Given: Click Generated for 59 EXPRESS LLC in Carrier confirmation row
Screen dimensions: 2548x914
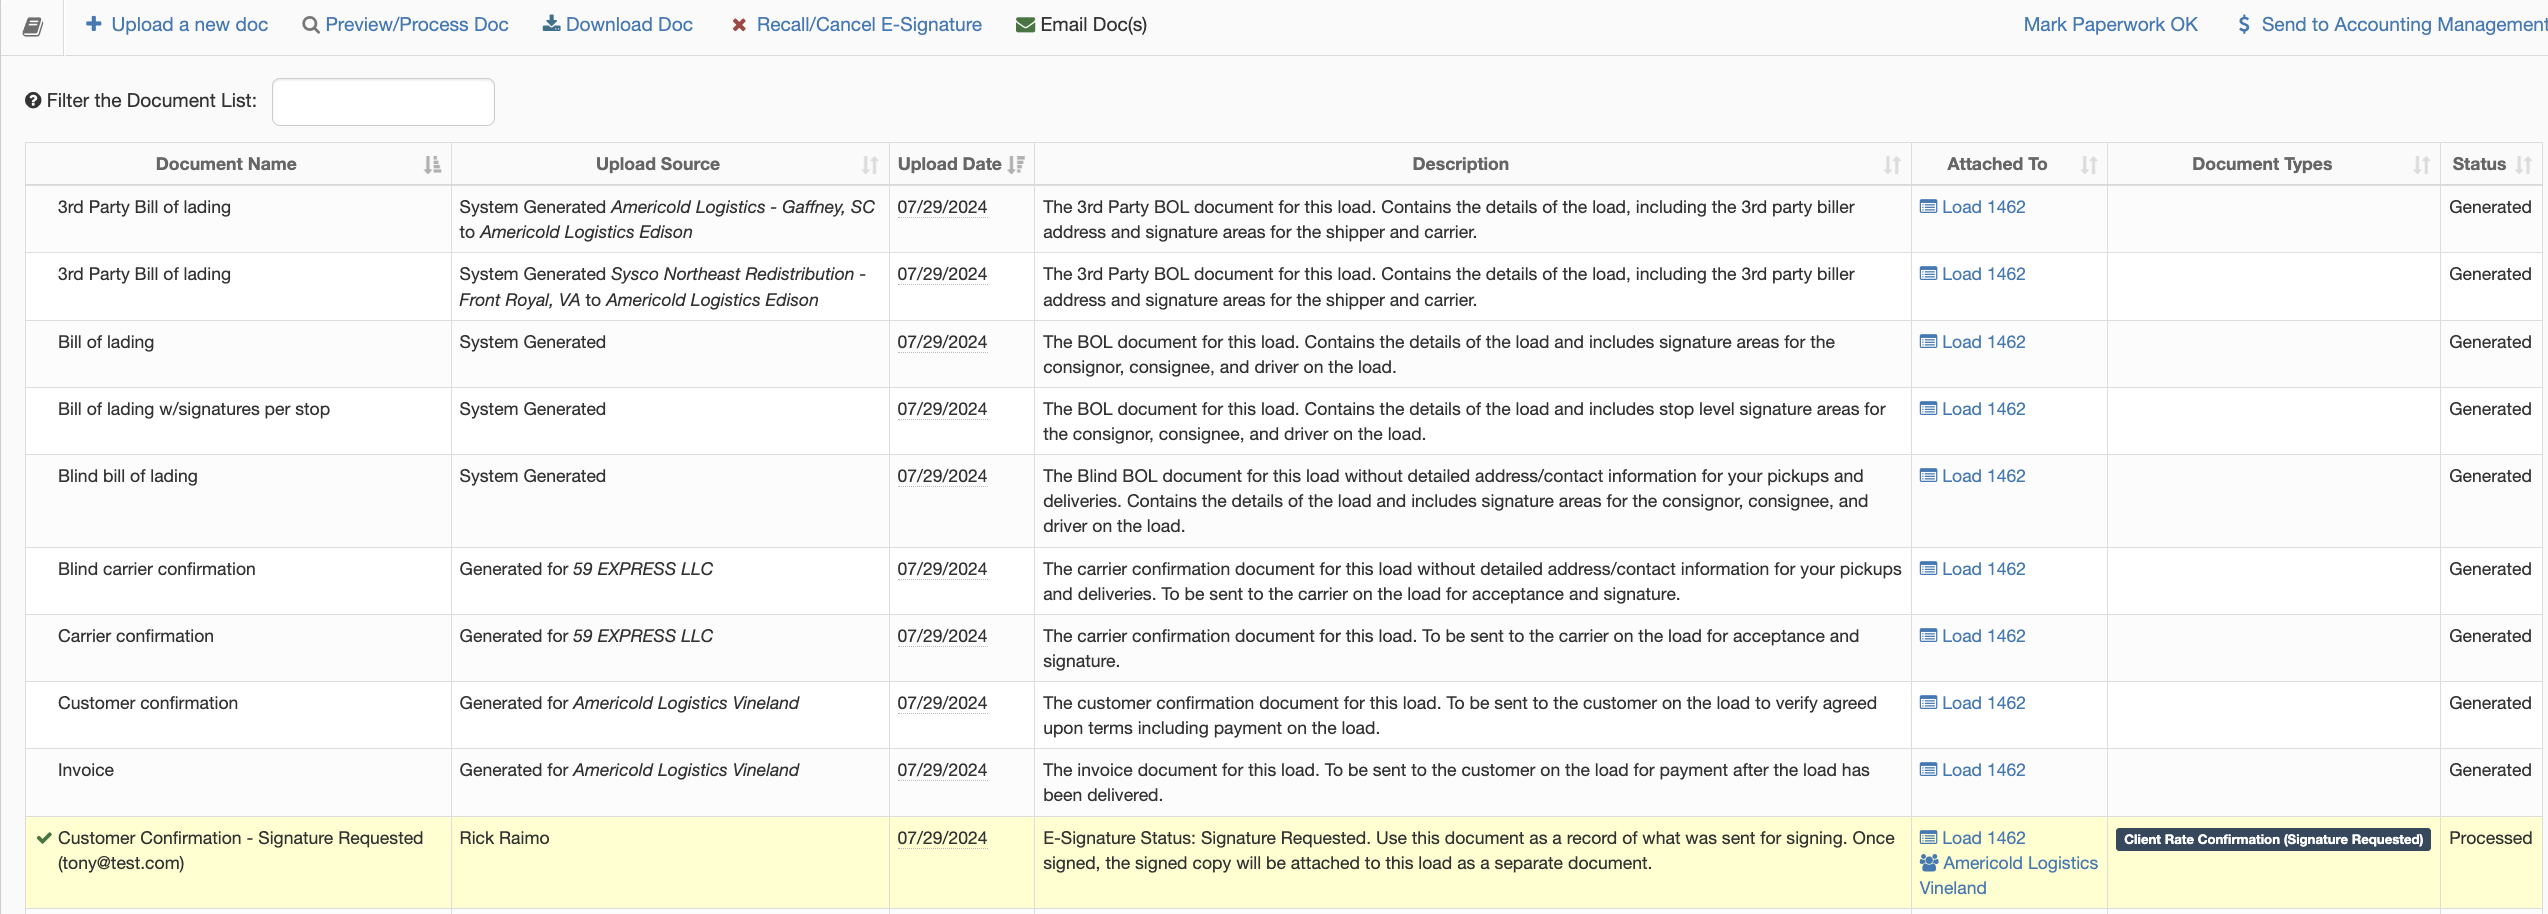Looking at the screenshot, I should (586, 636).
